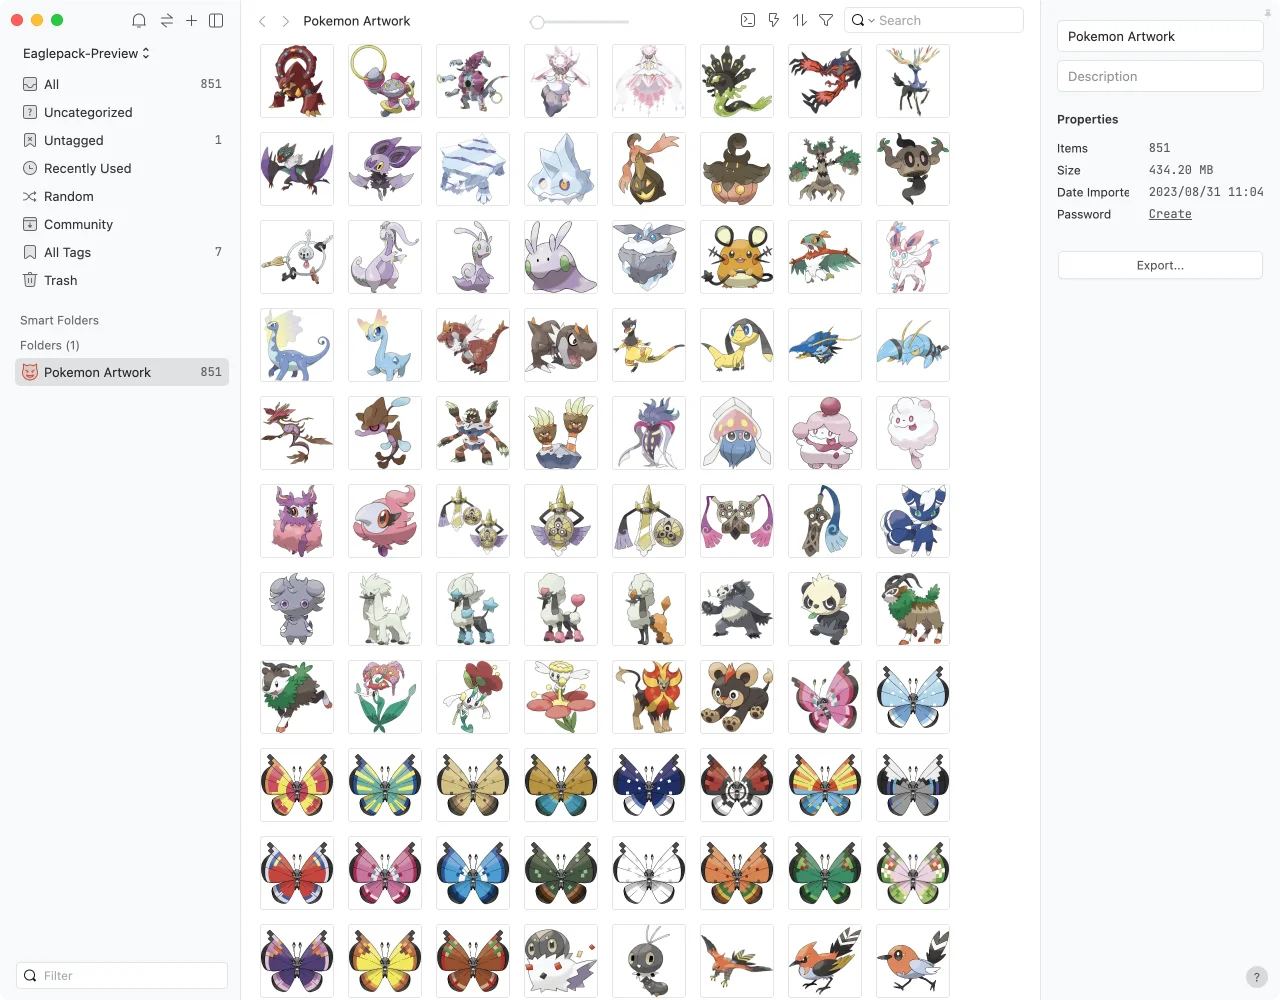
Task: Select the Pancham thumbnail
Action: coord(825,609)
